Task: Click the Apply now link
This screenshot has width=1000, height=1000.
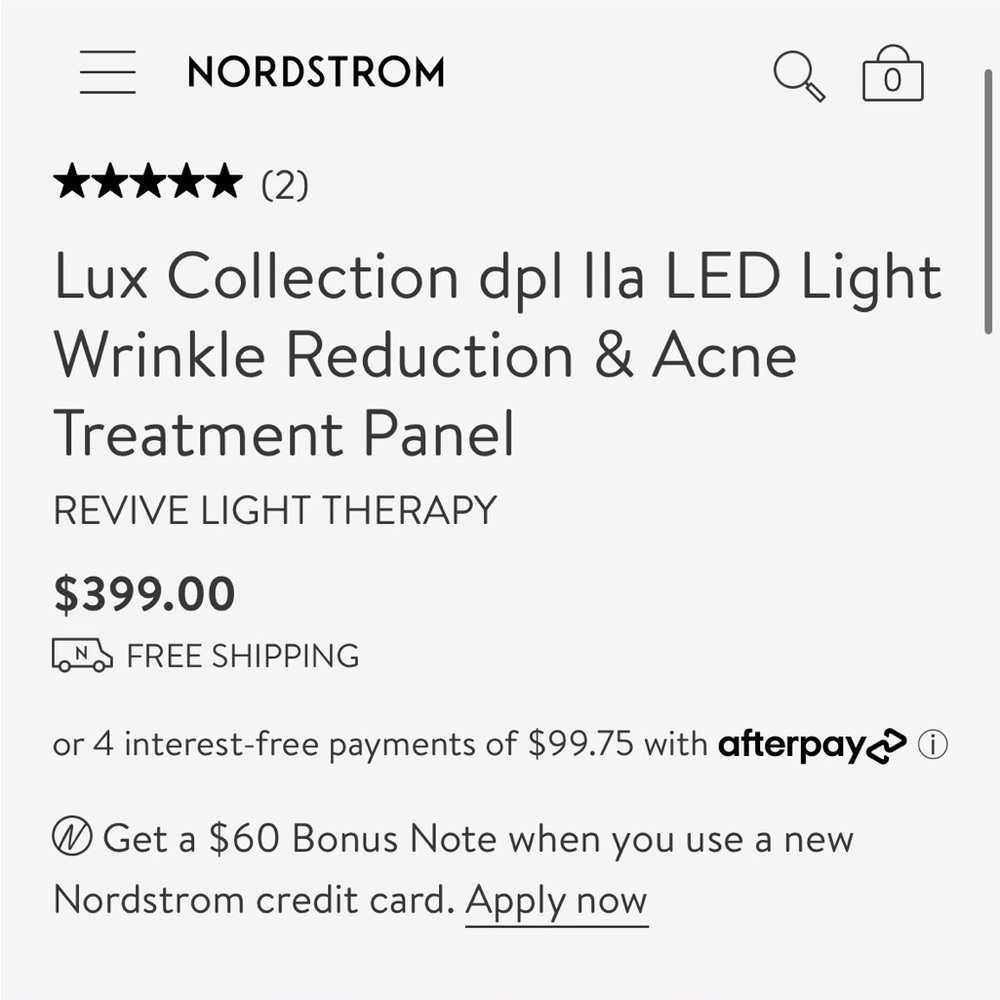Action: (x=557, y=901)
